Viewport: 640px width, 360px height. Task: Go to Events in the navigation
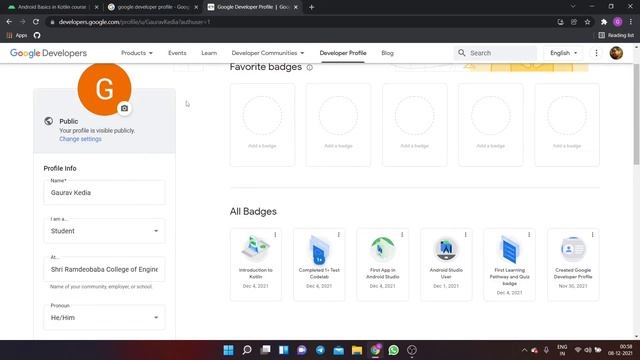[x=177, y=53]
